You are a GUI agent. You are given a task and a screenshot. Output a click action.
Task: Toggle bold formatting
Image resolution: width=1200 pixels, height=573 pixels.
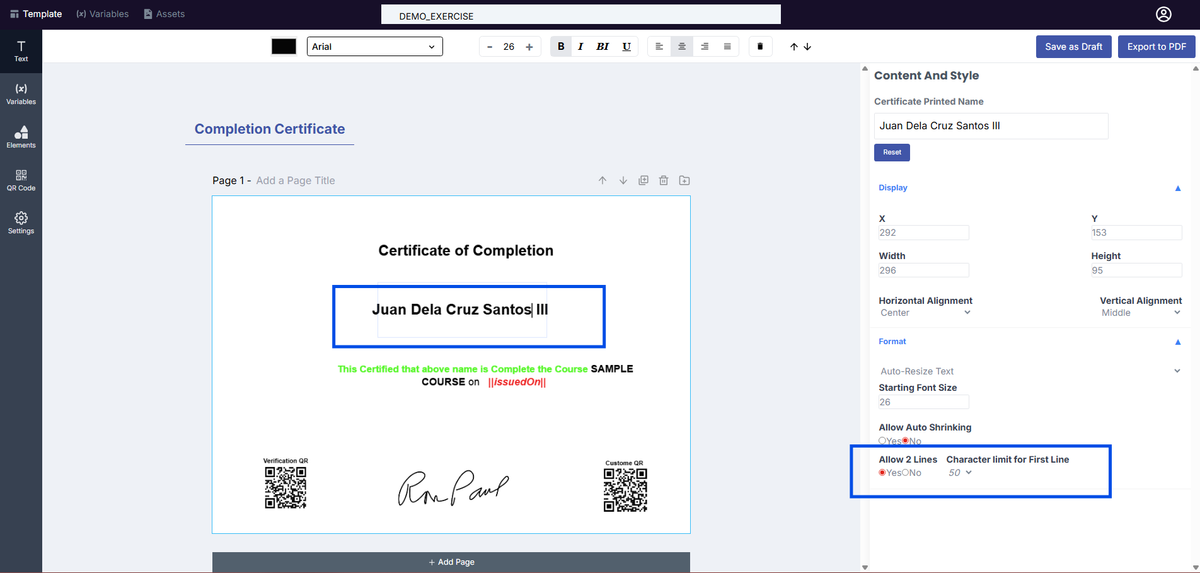(561, 47)
